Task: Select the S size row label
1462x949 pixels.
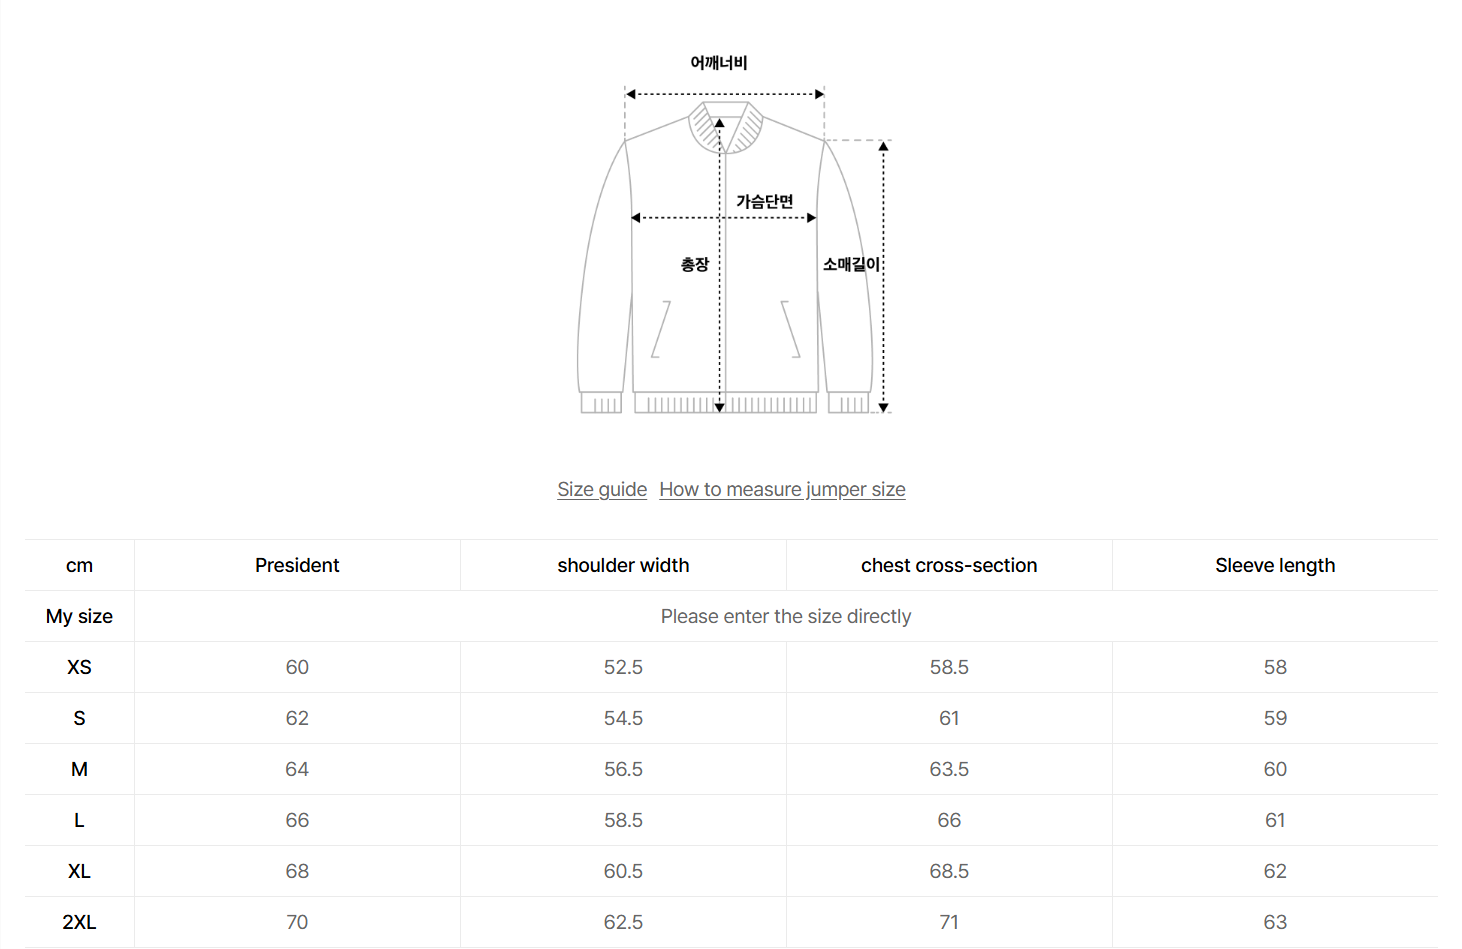Action: pyautogui.click(x=79, y=718)
